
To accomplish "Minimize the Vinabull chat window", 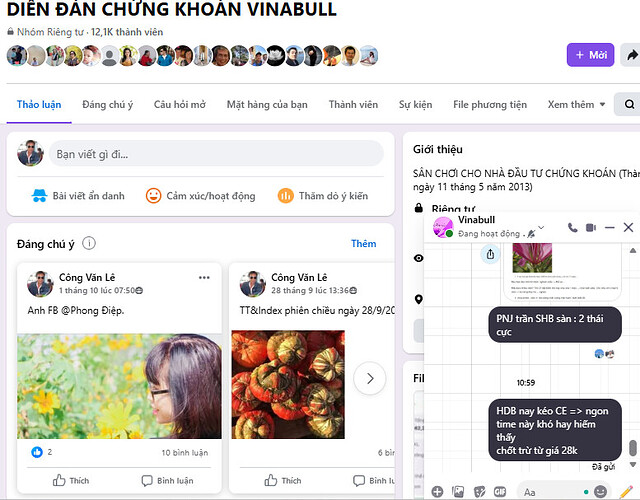I will coord(609,227).
